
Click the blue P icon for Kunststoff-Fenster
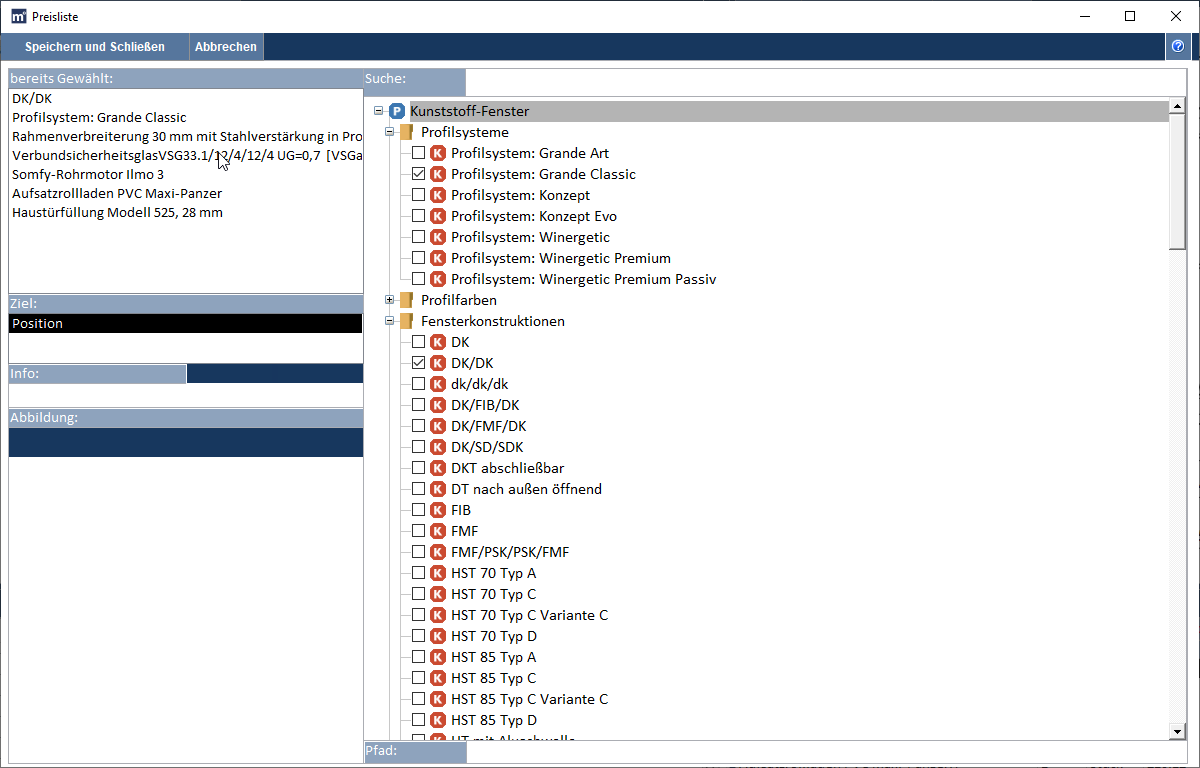click(x=397, y=112)
